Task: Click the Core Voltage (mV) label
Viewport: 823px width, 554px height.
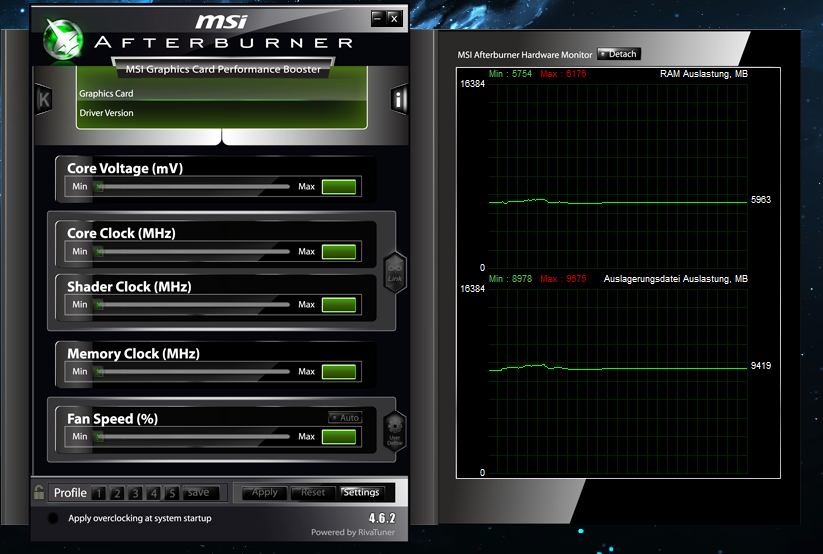Action: pos(125,169)
